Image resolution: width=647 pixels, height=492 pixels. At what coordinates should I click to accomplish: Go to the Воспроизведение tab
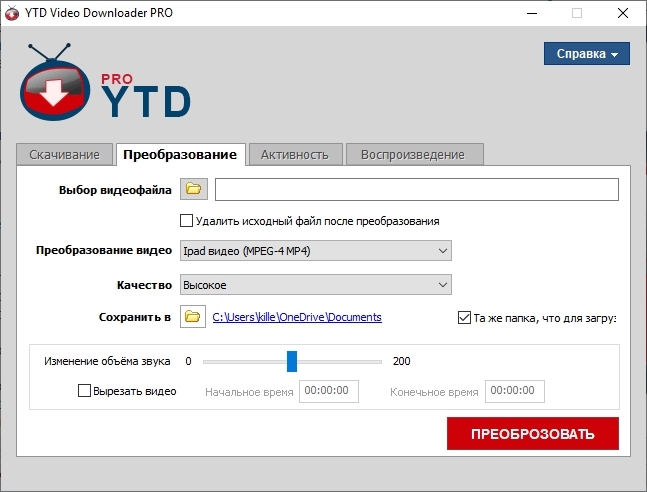[413, 154]
